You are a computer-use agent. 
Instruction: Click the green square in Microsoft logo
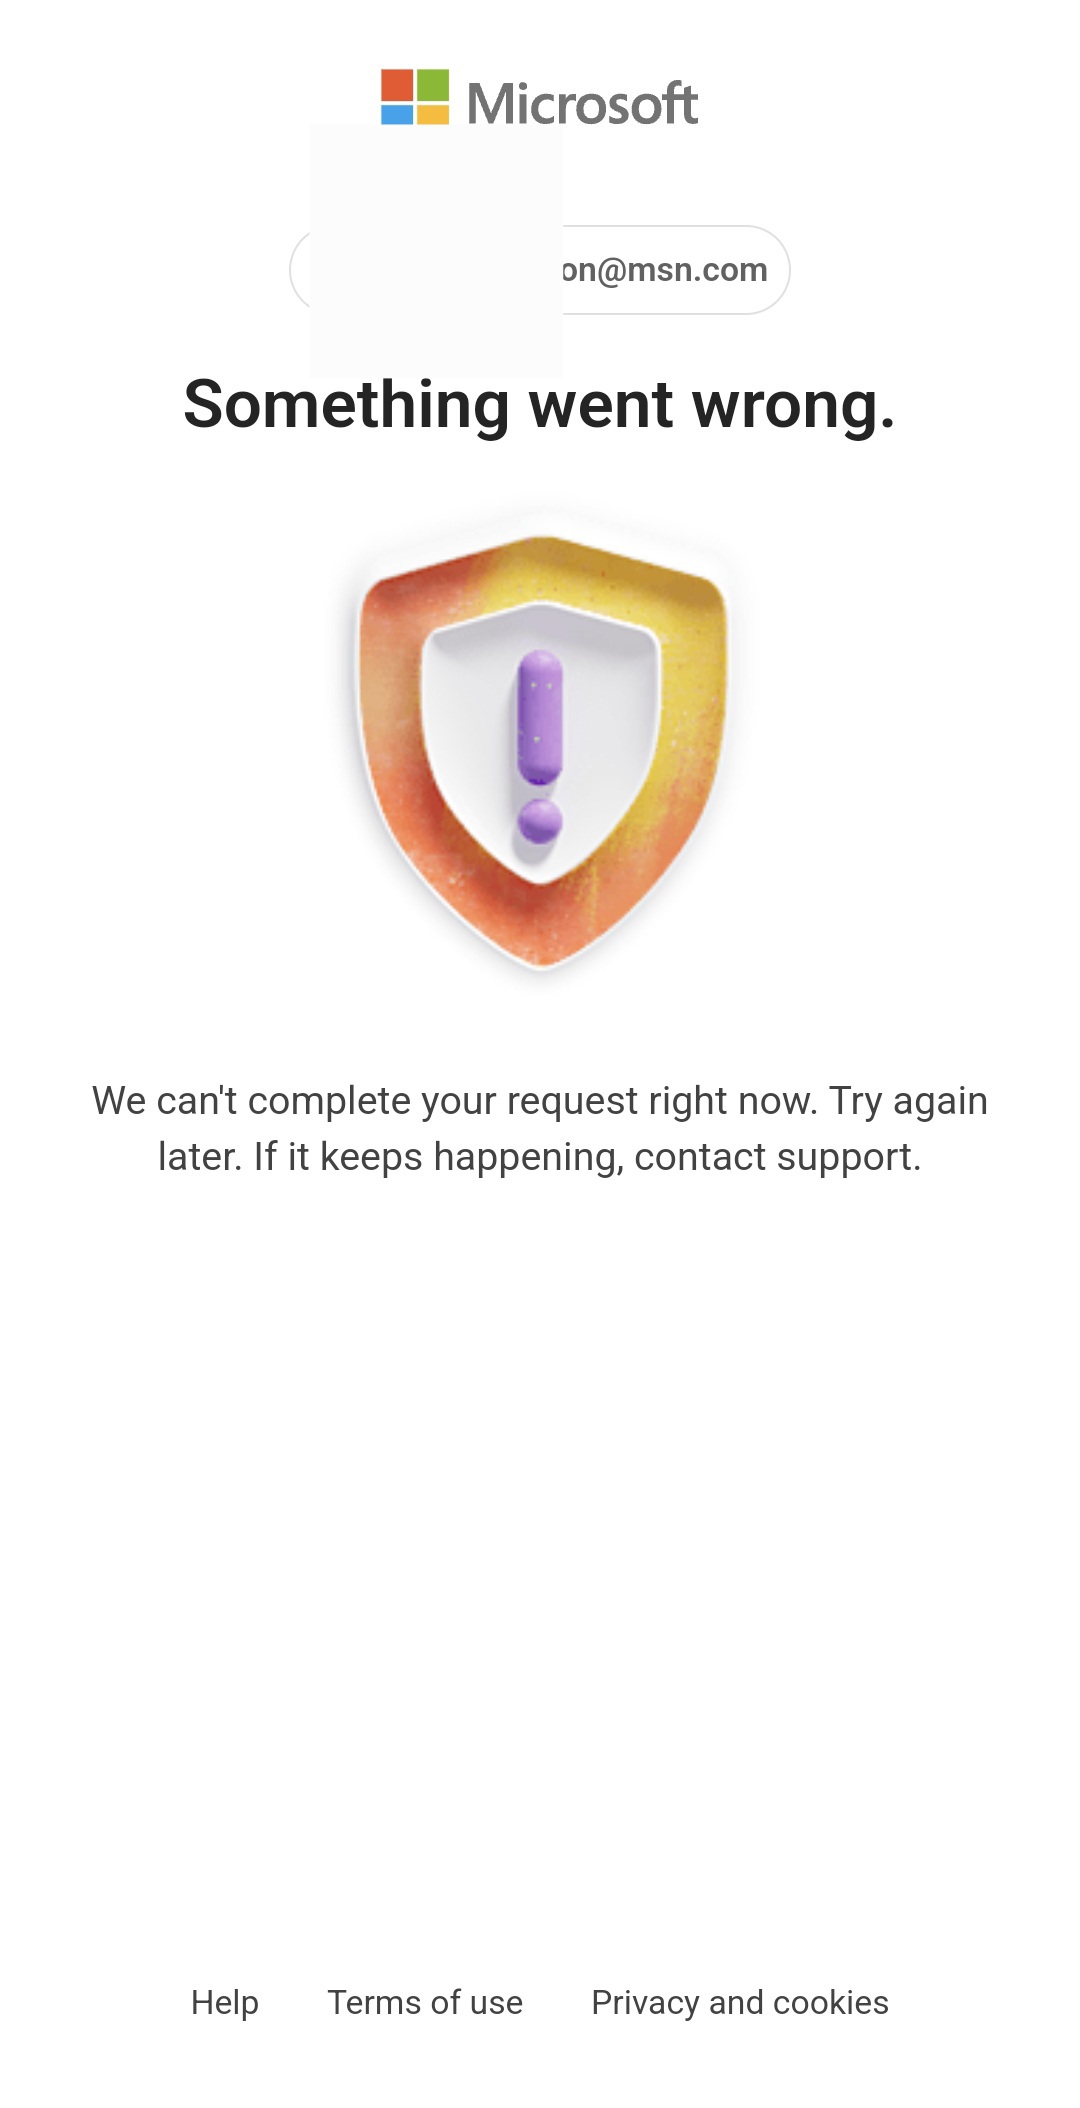pyautogui.click(x=433, y=84)
